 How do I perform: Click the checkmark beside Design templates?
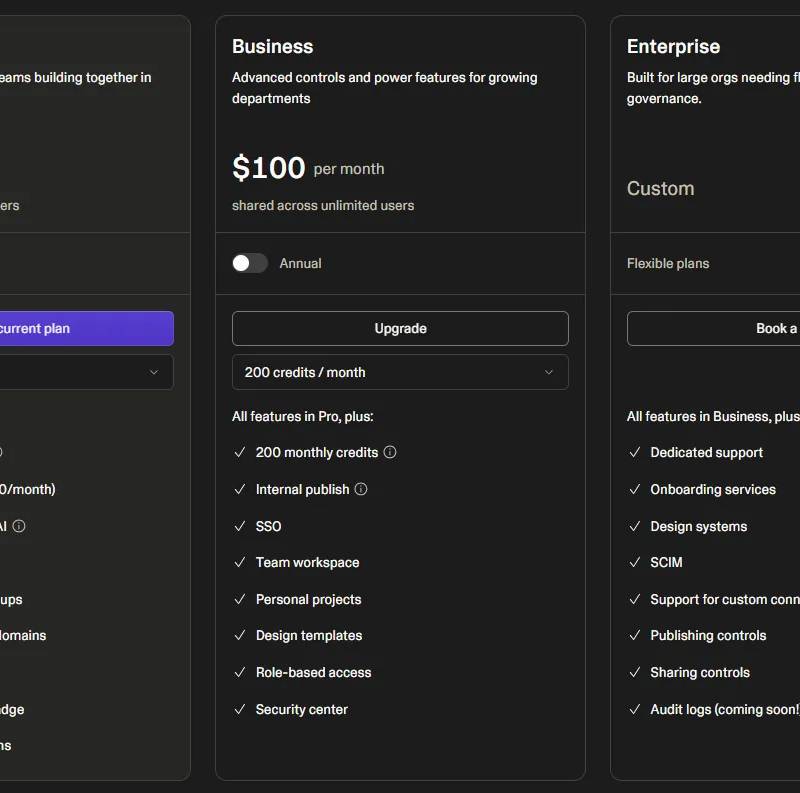coord(240,635)
